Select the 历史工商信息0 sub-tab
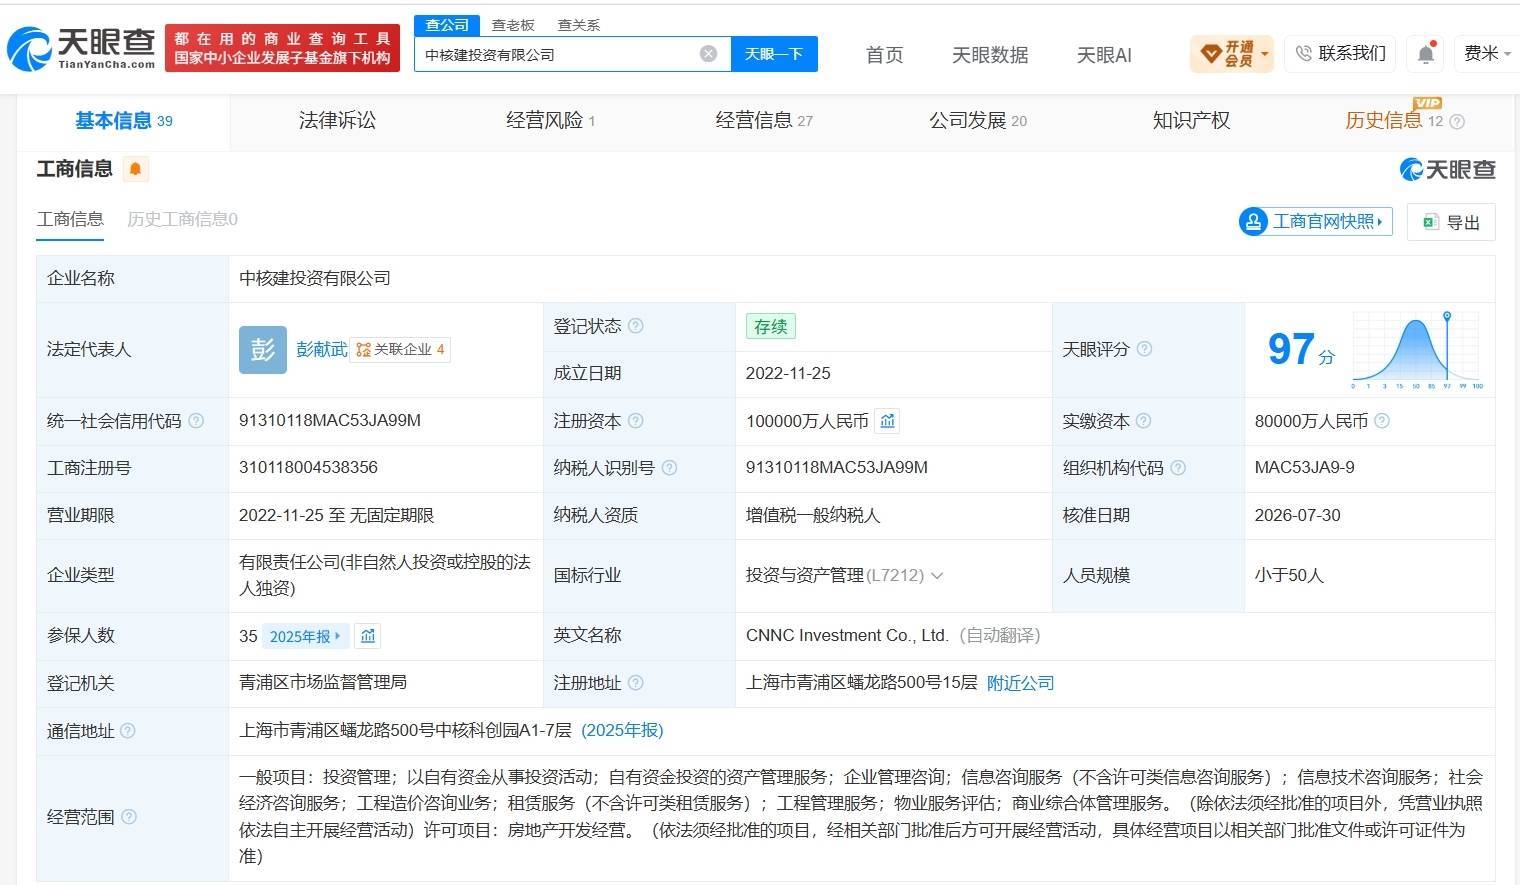1520x885 pixels. pos(182,220)
